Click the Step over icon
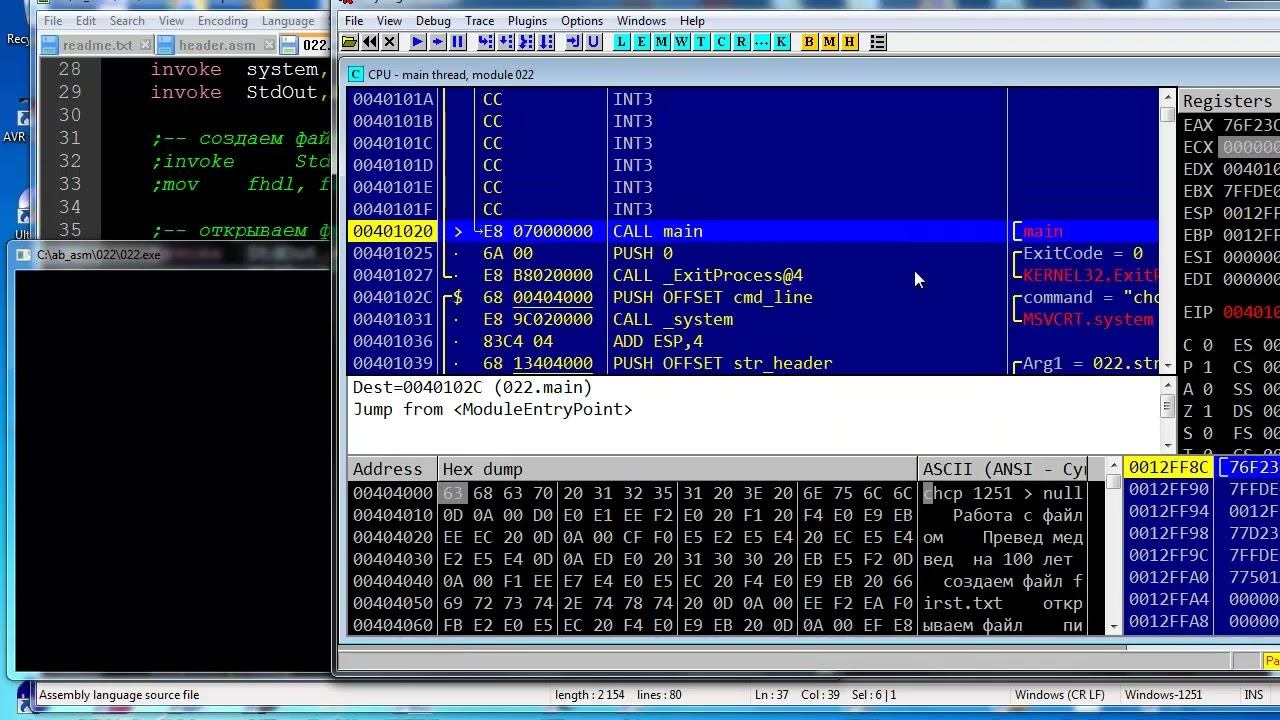The image size is (1280, 720). [505, 42]
